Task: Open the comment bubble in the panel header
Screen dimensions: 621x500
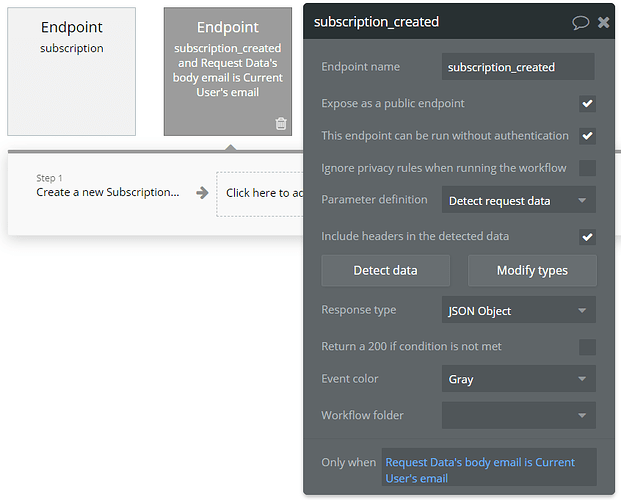Action: [x=580, y=22]
